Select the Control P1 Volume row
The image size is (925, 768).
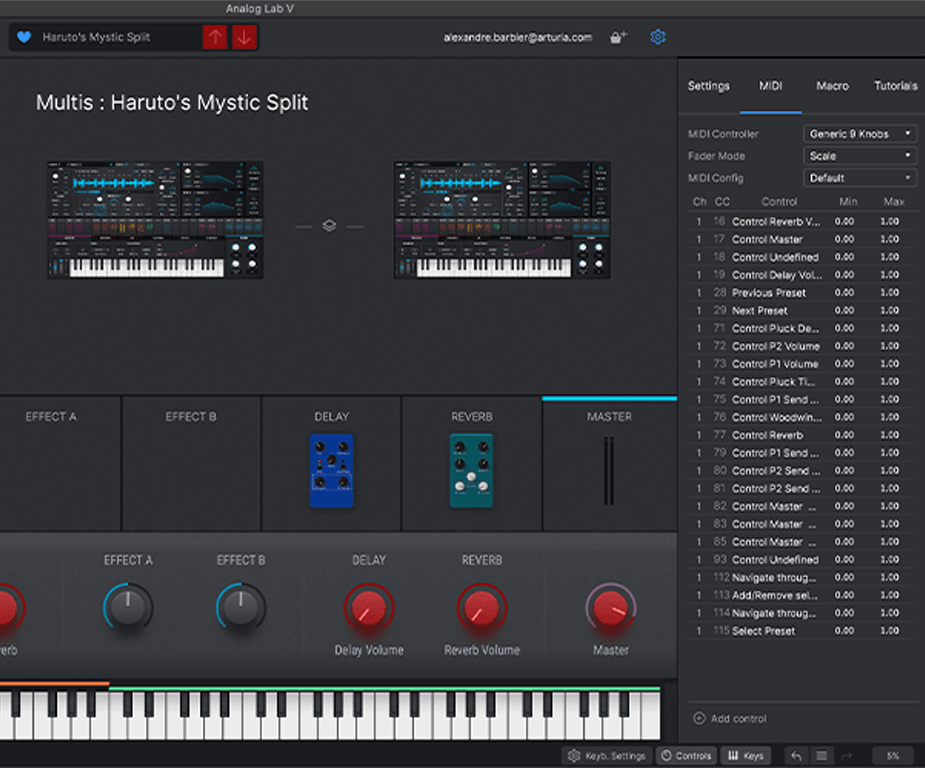[x=802, y=364]
